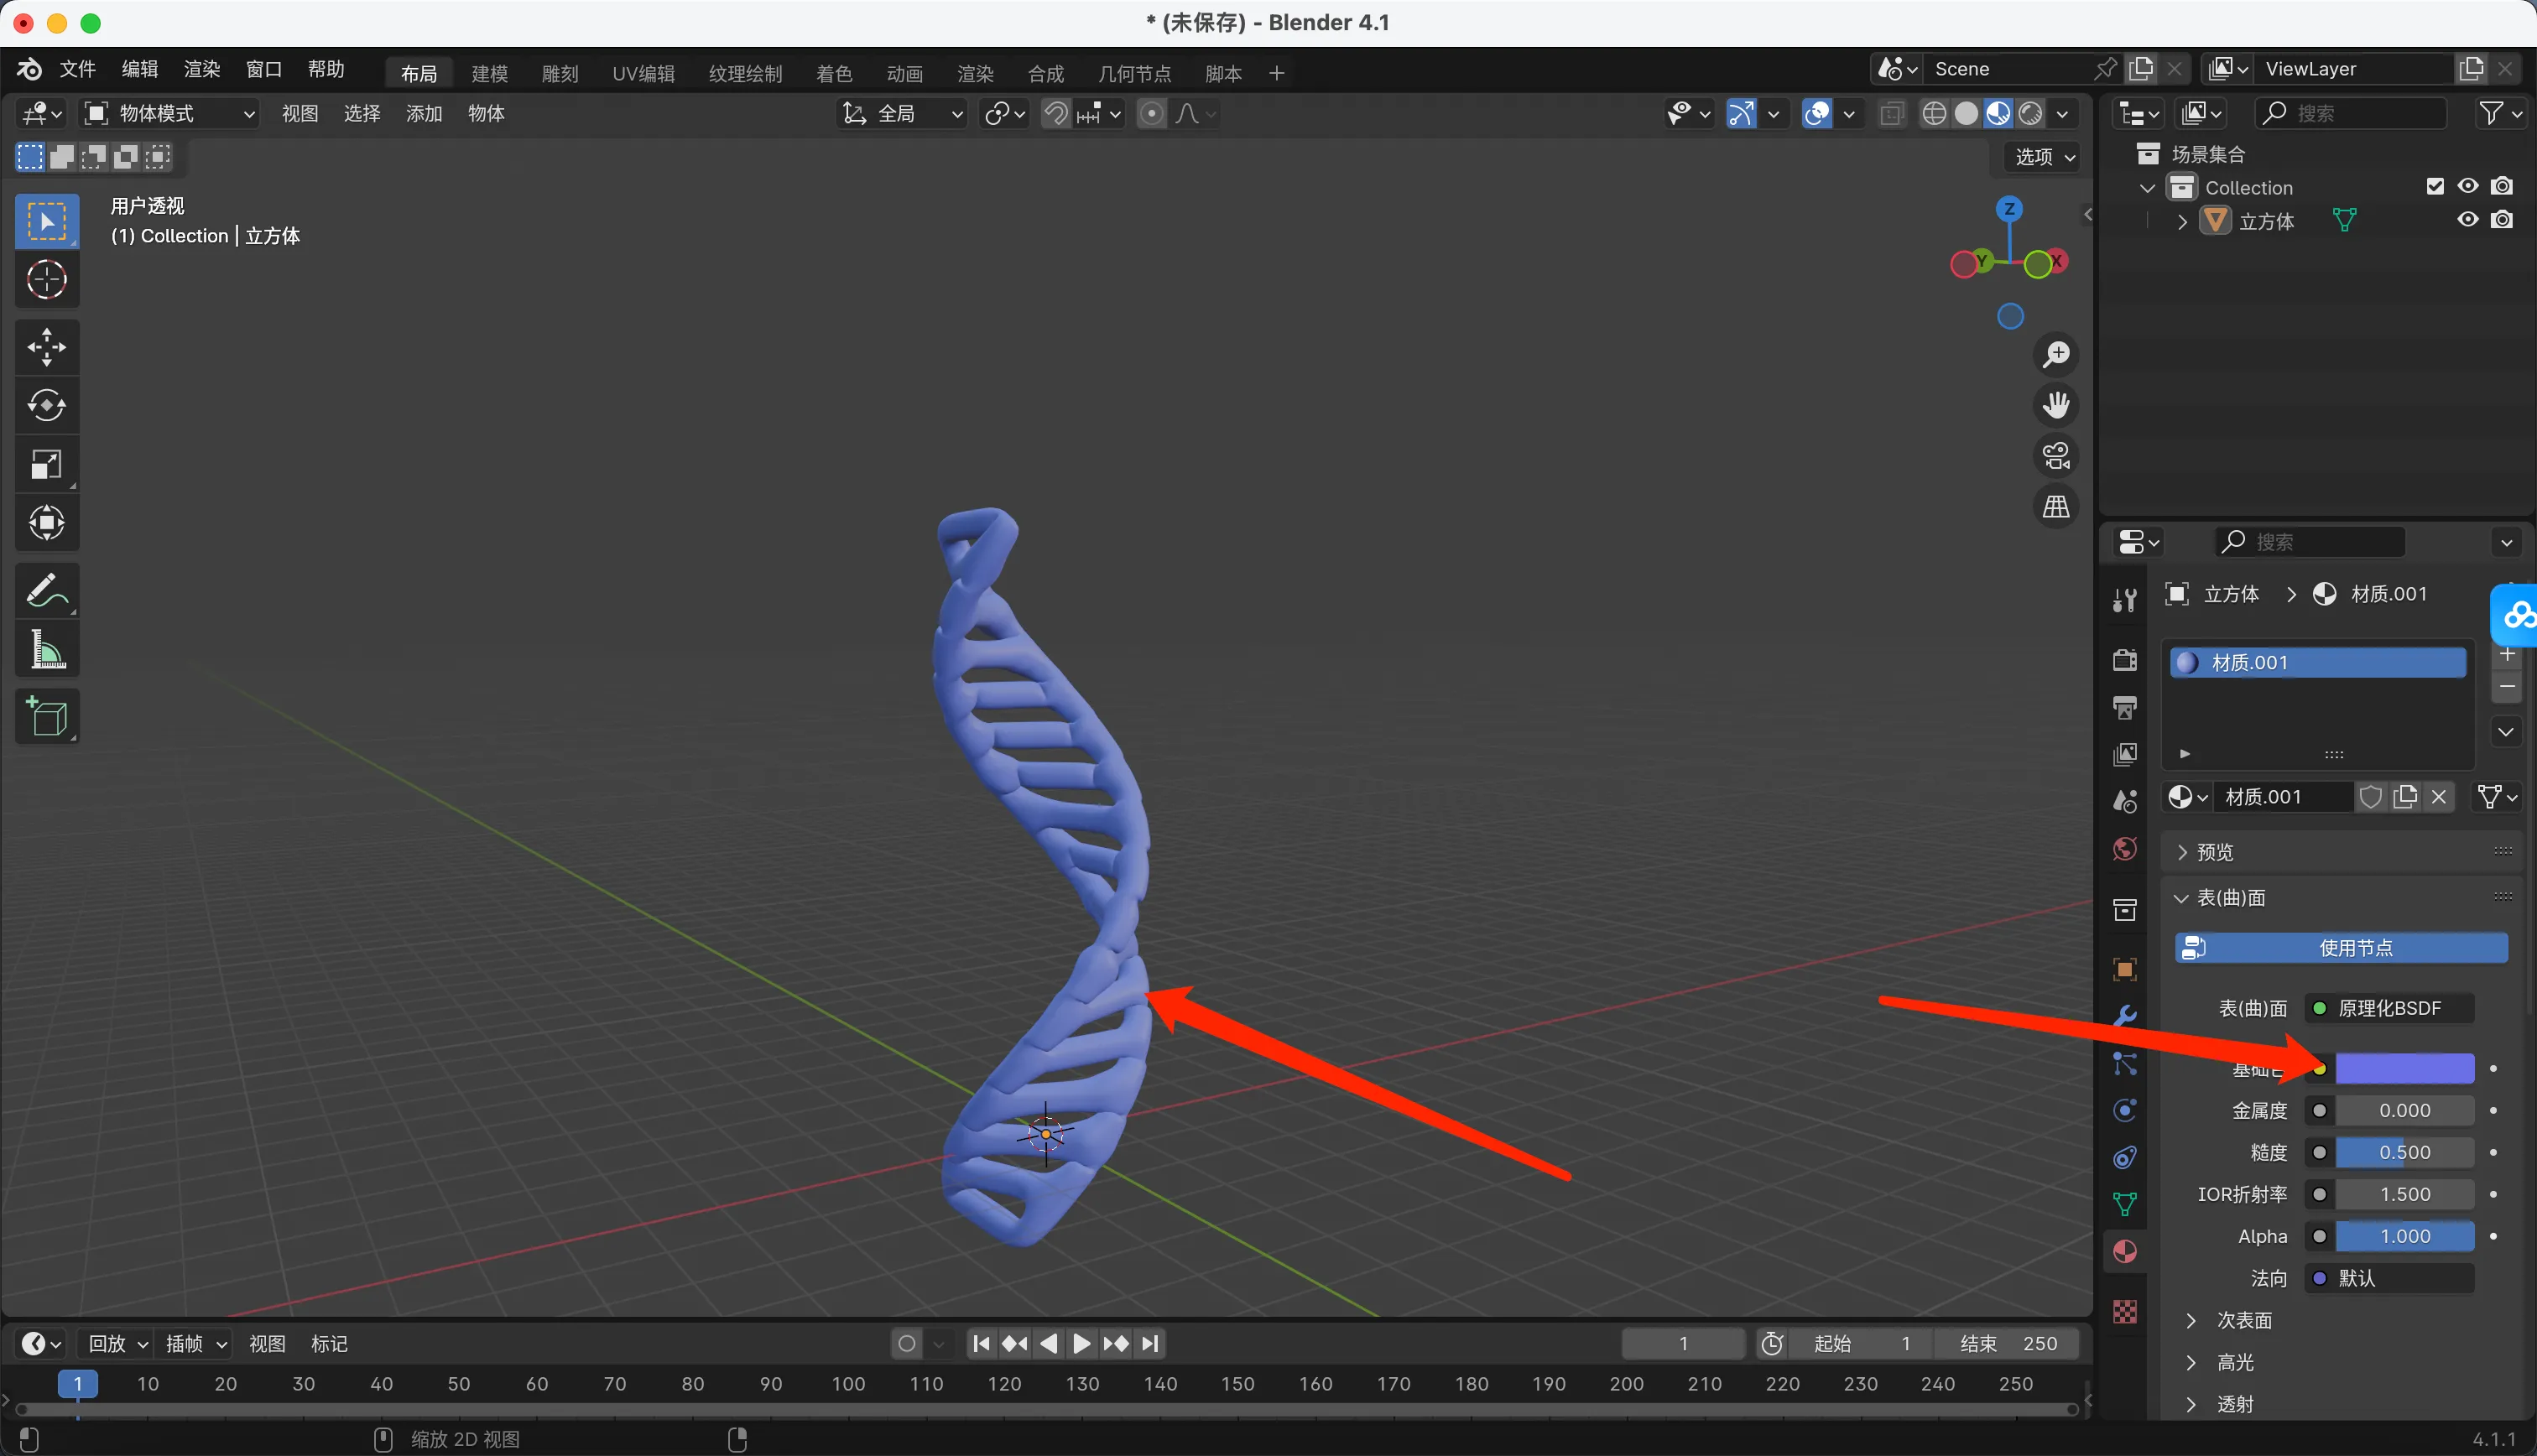Toggle camera view in viewport

pos(2055,456)
